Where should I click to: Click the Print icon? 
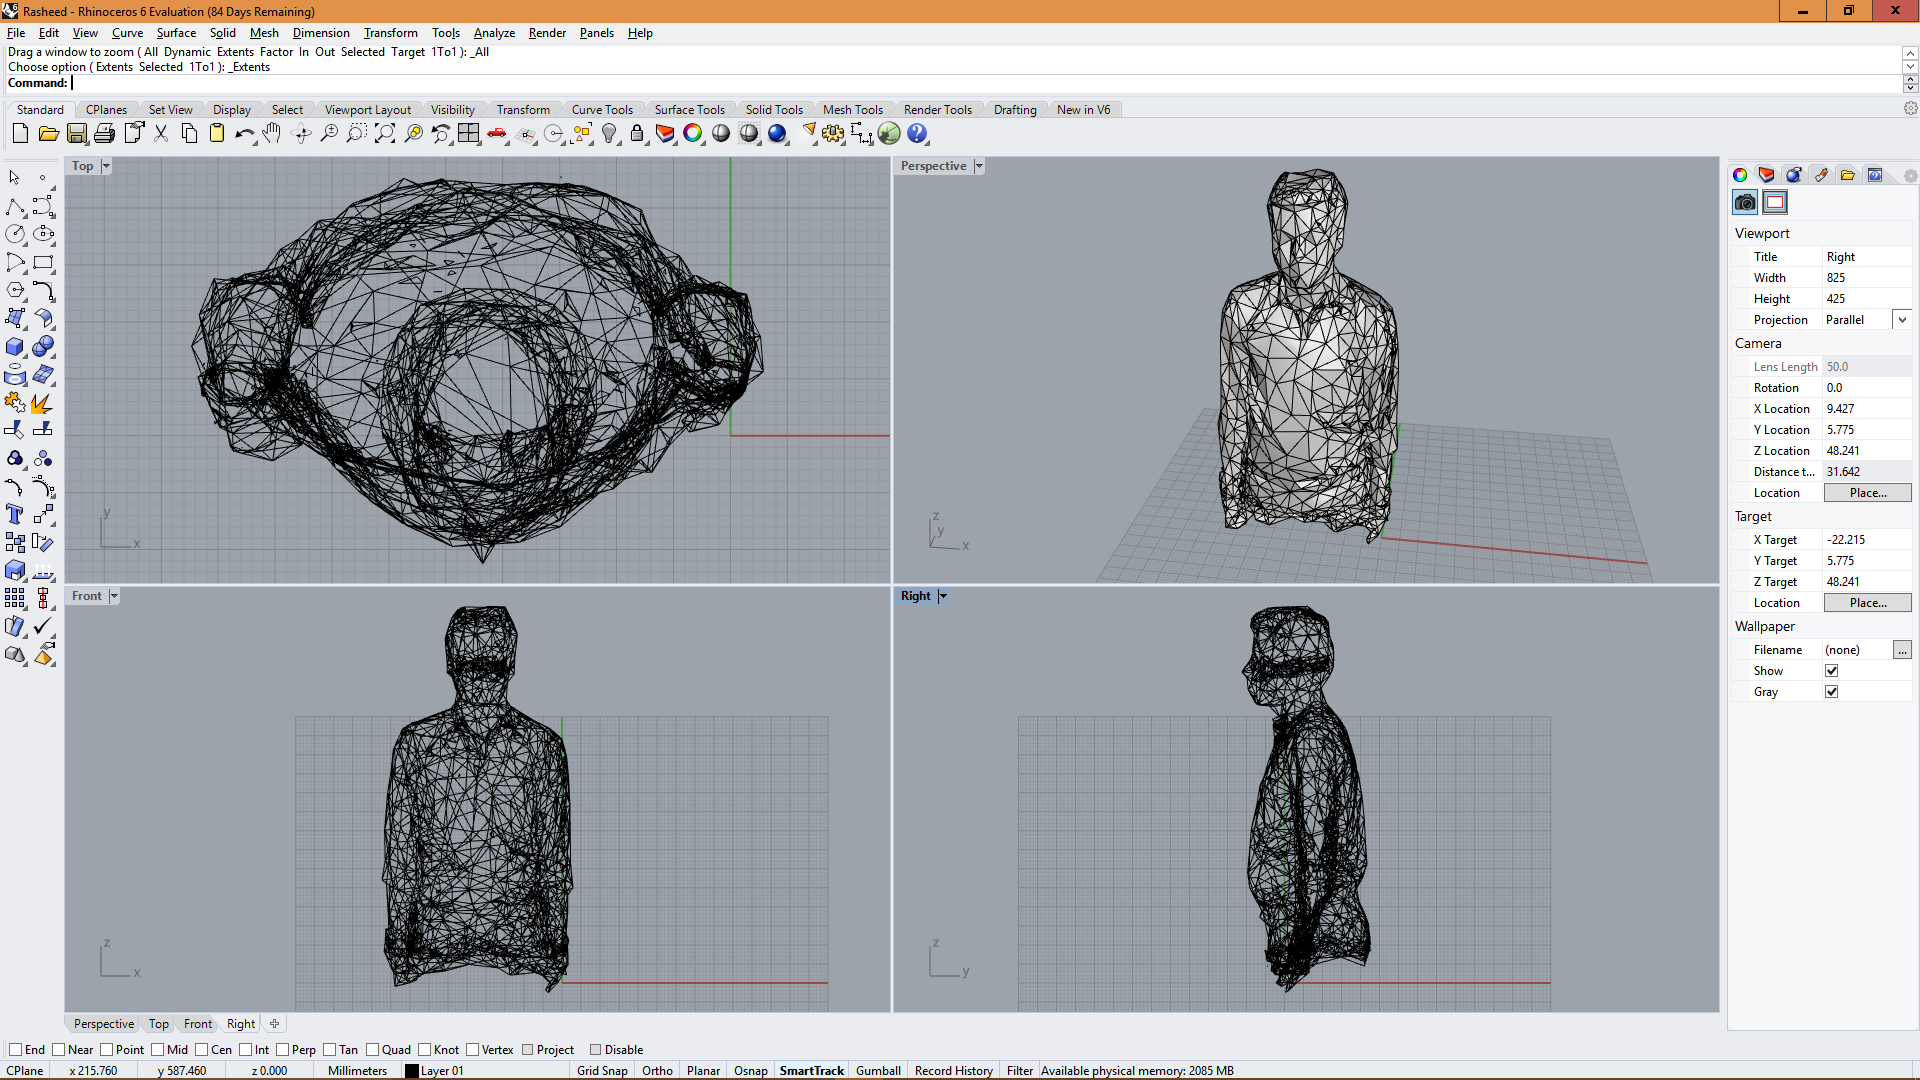(105, 134)
